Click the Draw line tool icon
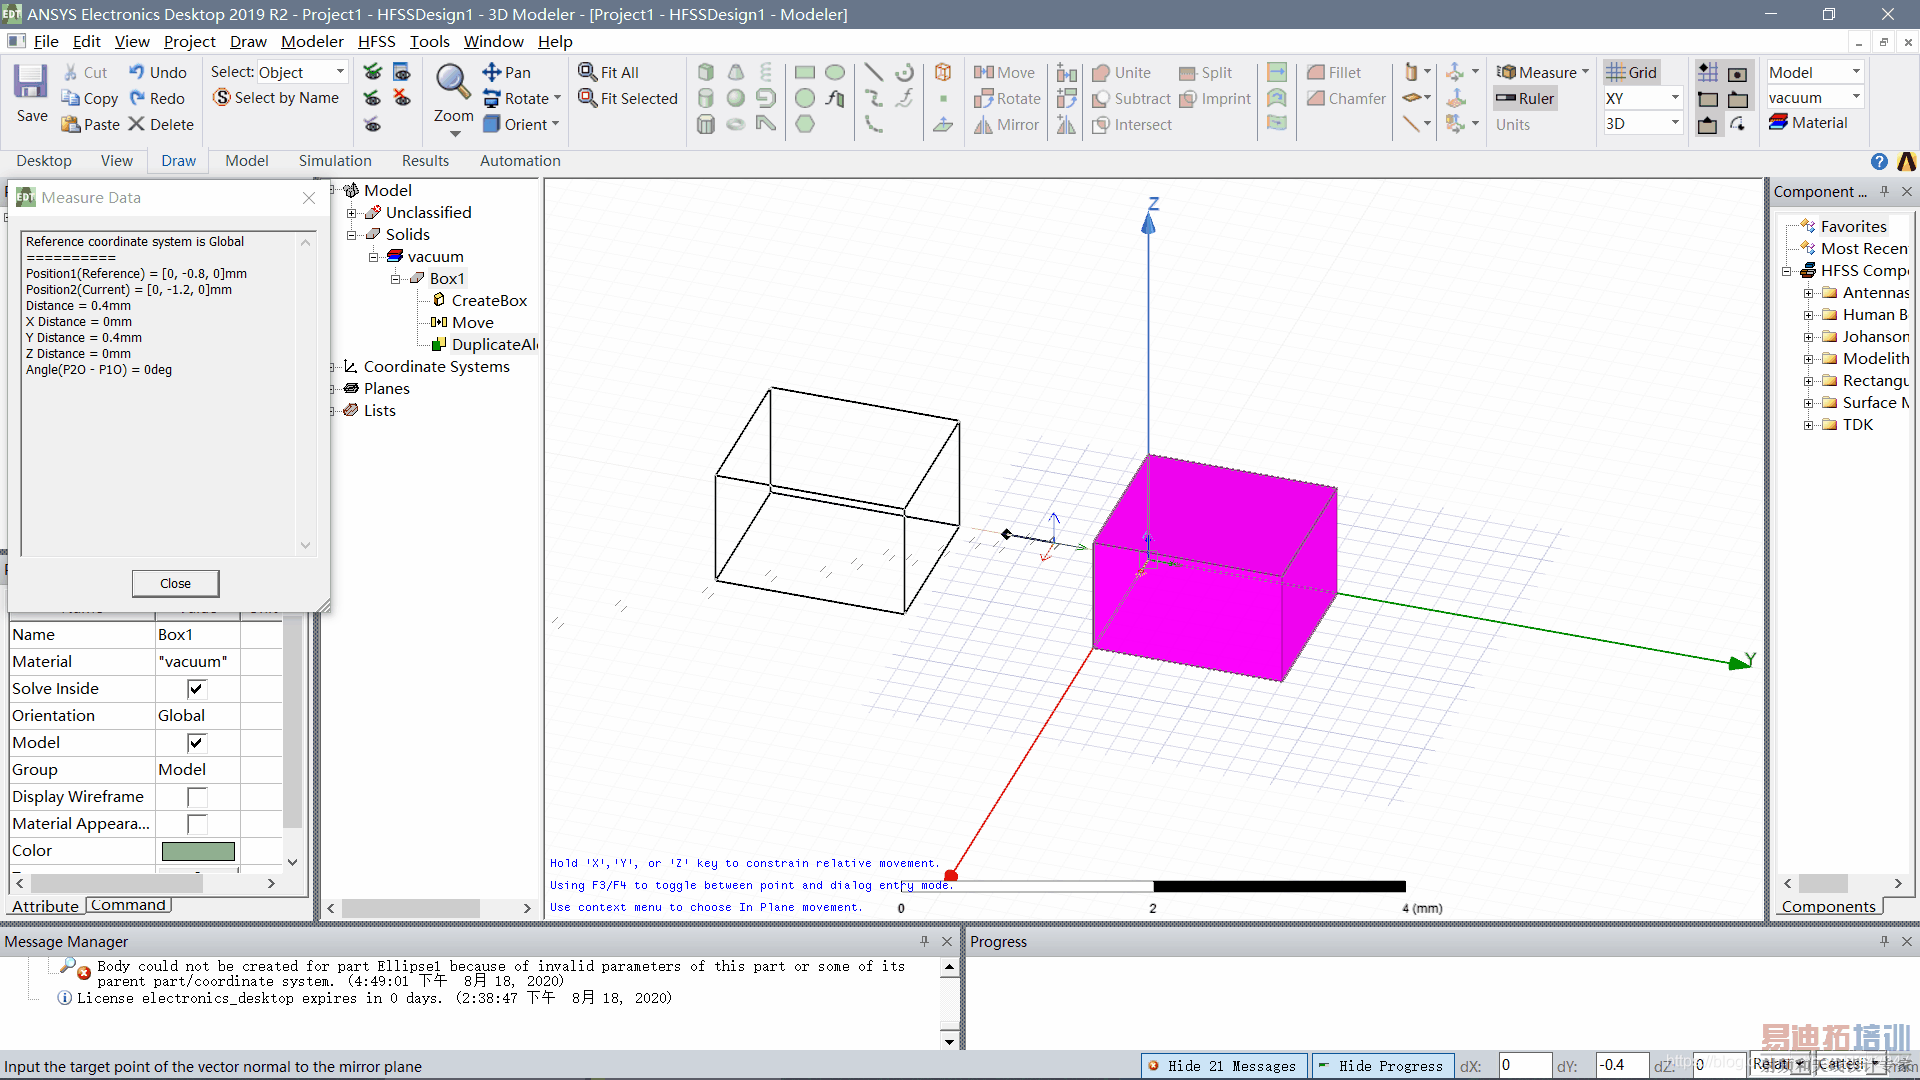The image size is (1920, 1080). click(x=873, y=72)
